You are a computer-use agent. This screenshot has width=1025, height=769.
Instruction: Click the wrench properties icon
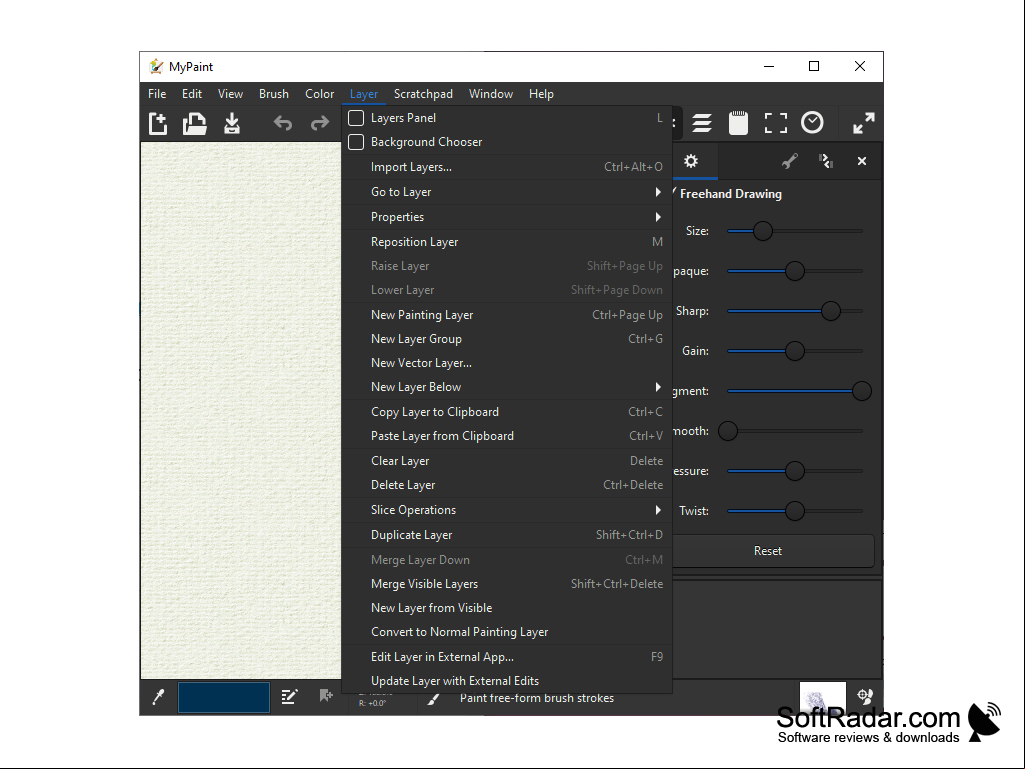click(790, 161)
